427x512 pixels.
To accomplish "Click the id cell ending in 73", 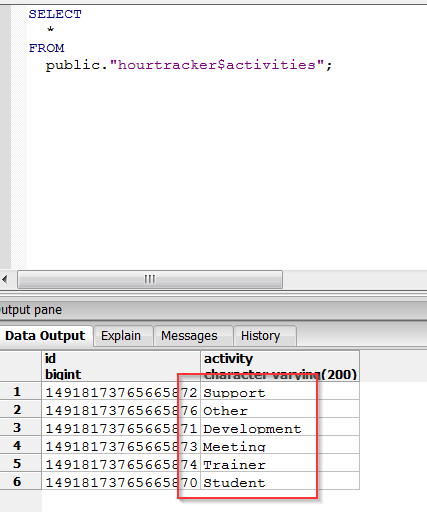I will (121, 445).
